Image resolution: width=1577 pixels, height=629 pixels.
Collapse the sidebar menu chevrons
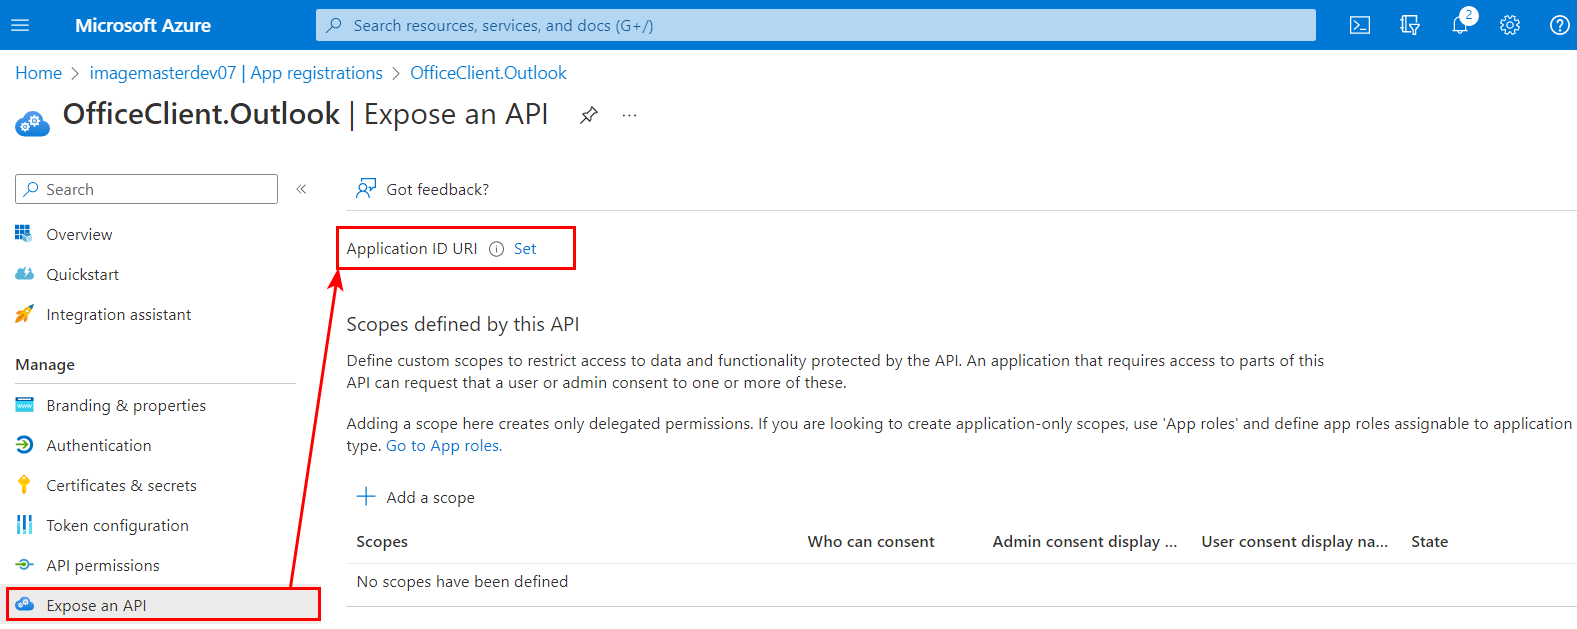click(x=301, y=189)
